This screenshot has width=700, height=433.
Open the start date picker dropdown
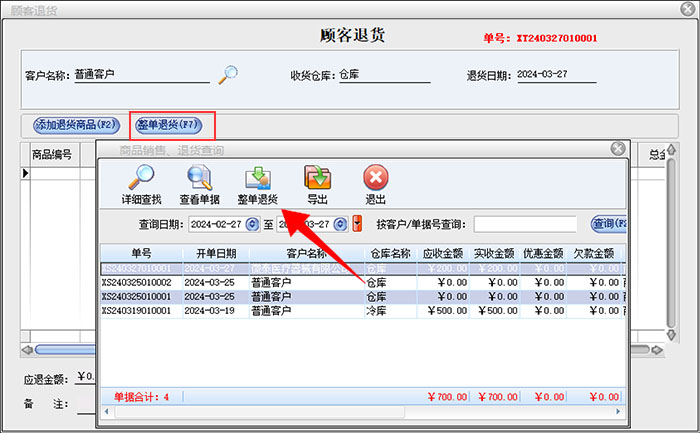(x=252, y=224)
